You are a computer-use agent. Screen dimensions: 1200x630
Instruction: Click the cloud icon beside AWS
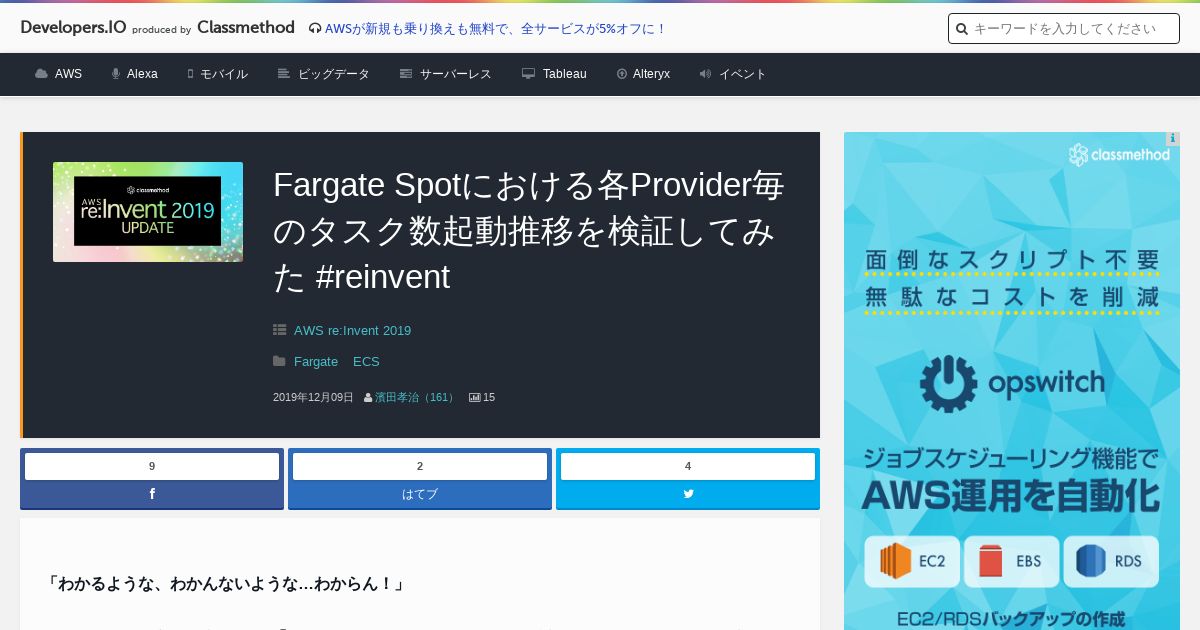[x=41, y=74]
